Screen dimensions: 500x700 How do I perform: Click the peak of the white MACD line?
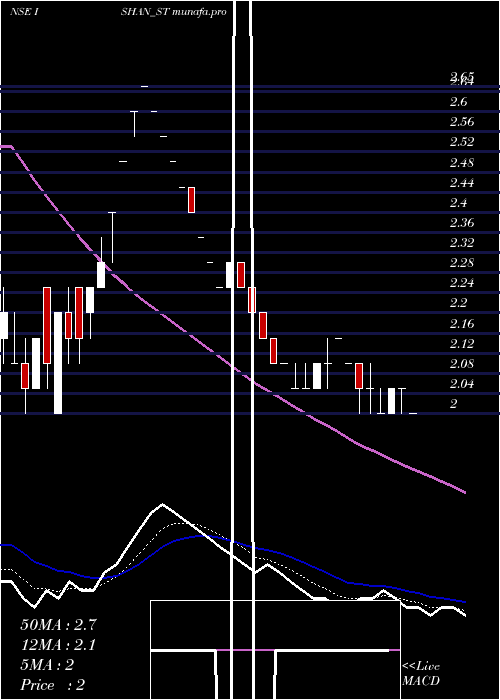click(x=162, y=505)
